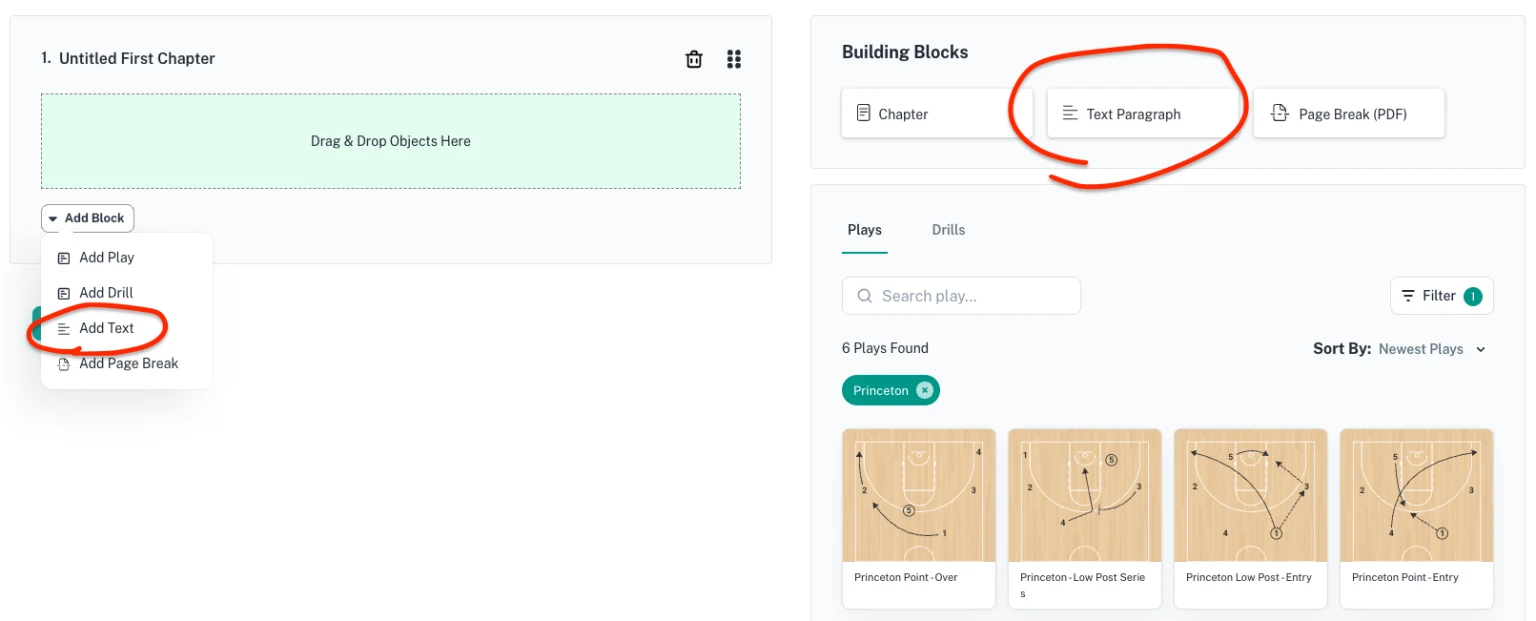The height and width of the screenshot is (621, 1536).
Task: Click the magnifier icon in search box
Action: [x=864, y=296]
